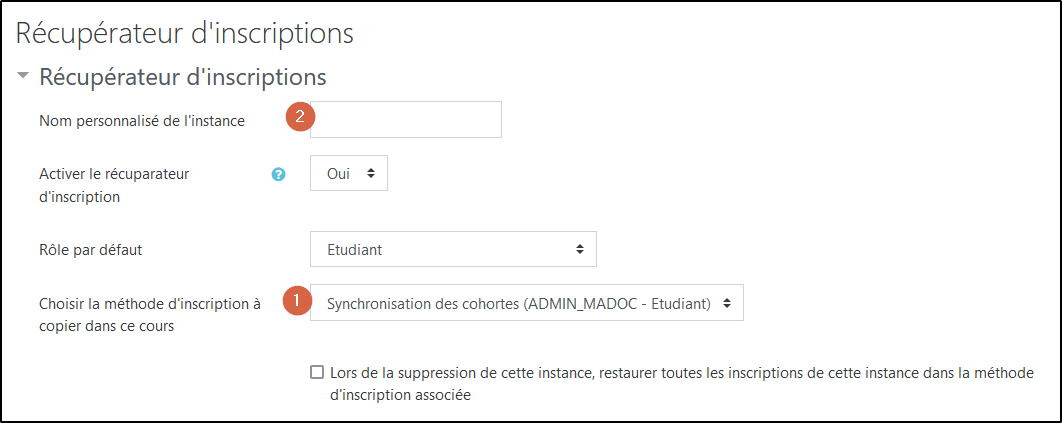Collapse the section using the gray triangle

tap(23, 76)
